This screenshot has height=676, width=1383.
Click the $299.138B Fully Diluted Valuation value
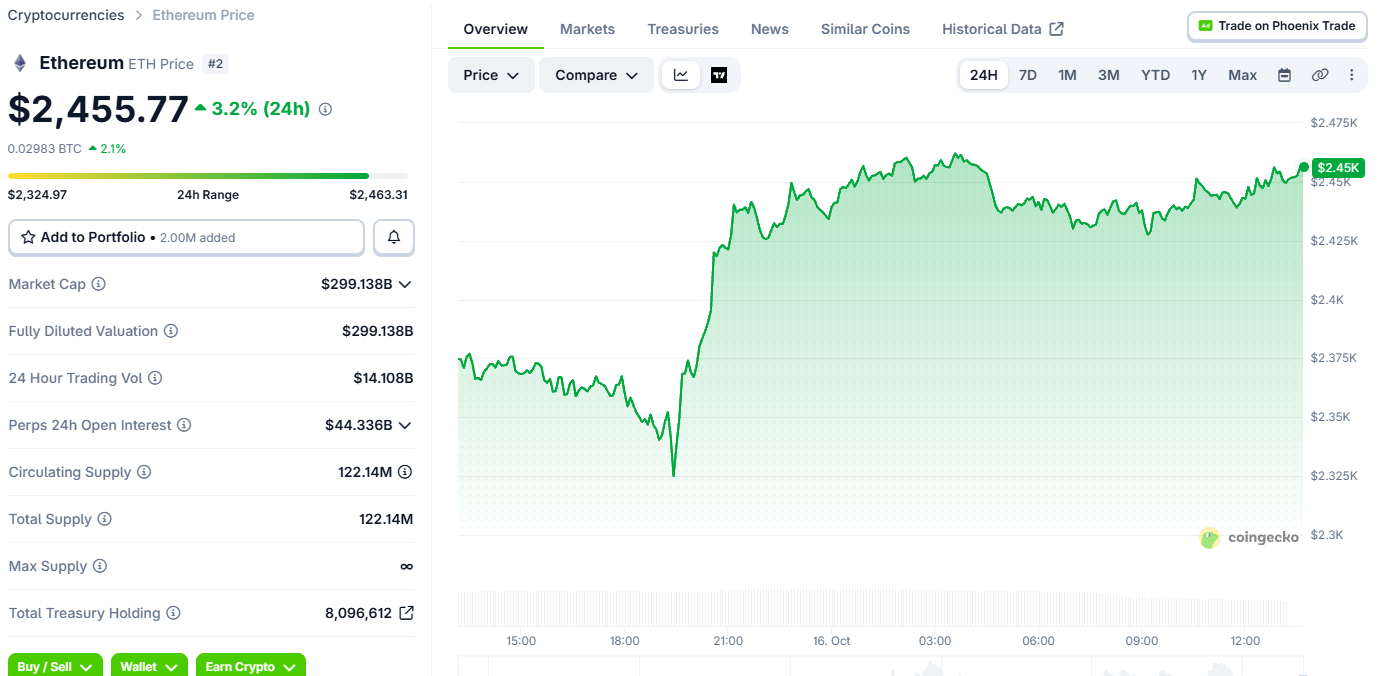pyautogui.click(x=377, y=331)
